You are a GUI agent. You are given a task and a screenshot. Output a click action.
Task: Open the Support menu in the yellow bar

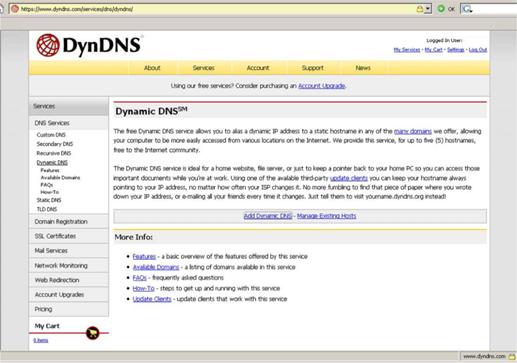coord(312,68)
